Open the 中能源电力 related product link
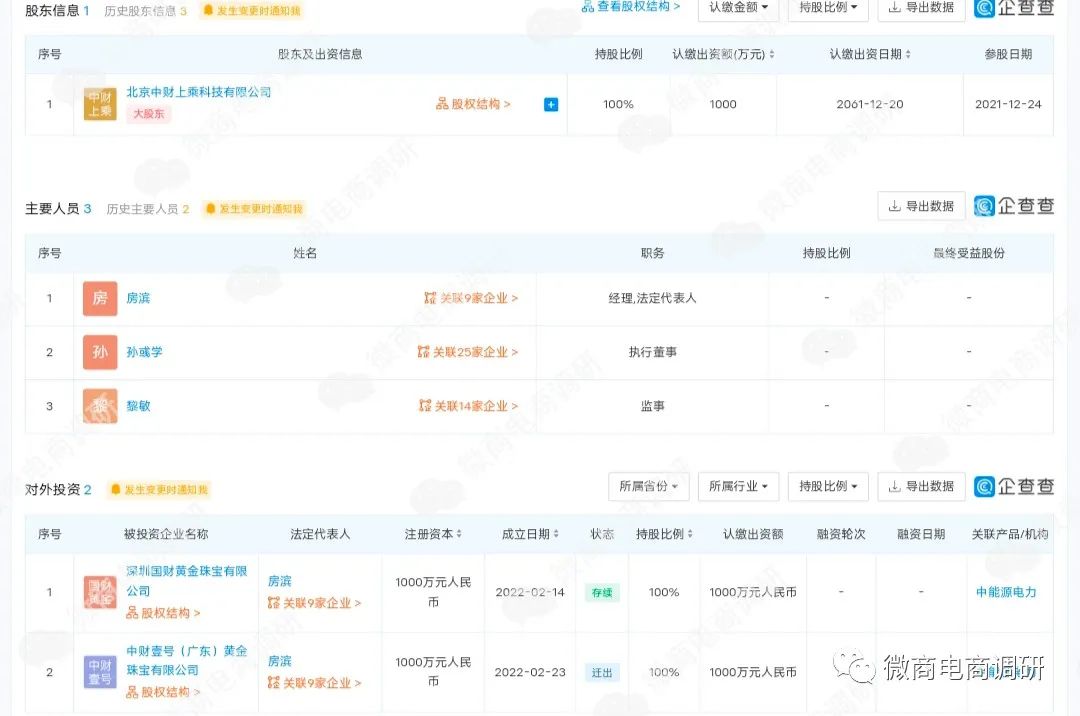Screen dimensions: 1080x716 coord(1006,592)
